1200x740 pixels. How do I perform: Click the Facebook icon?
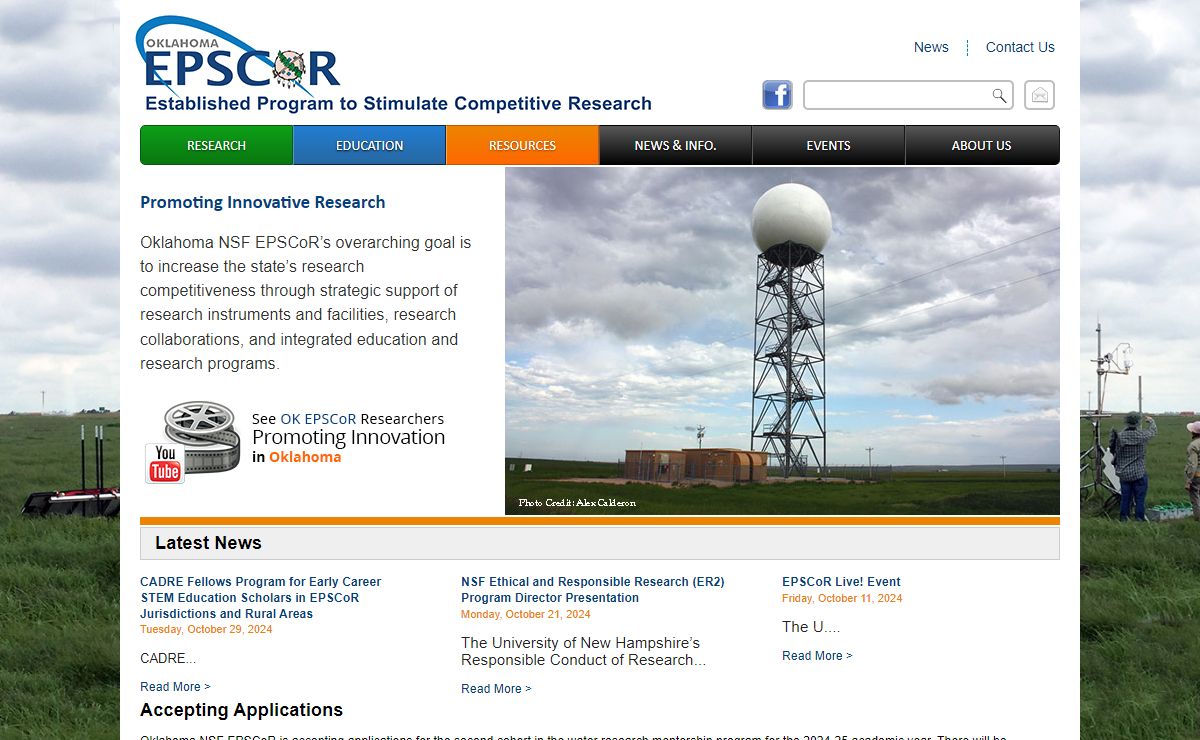point(777,95)
